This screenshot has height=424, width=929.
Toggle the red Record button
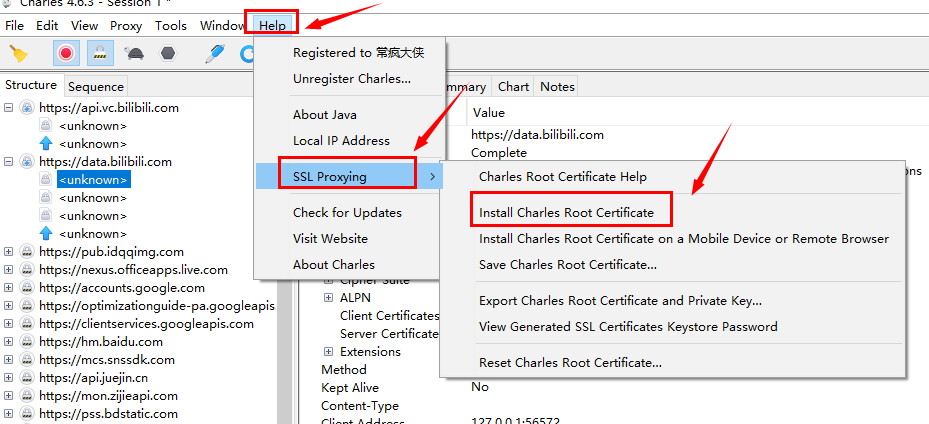tap(66, 54)
